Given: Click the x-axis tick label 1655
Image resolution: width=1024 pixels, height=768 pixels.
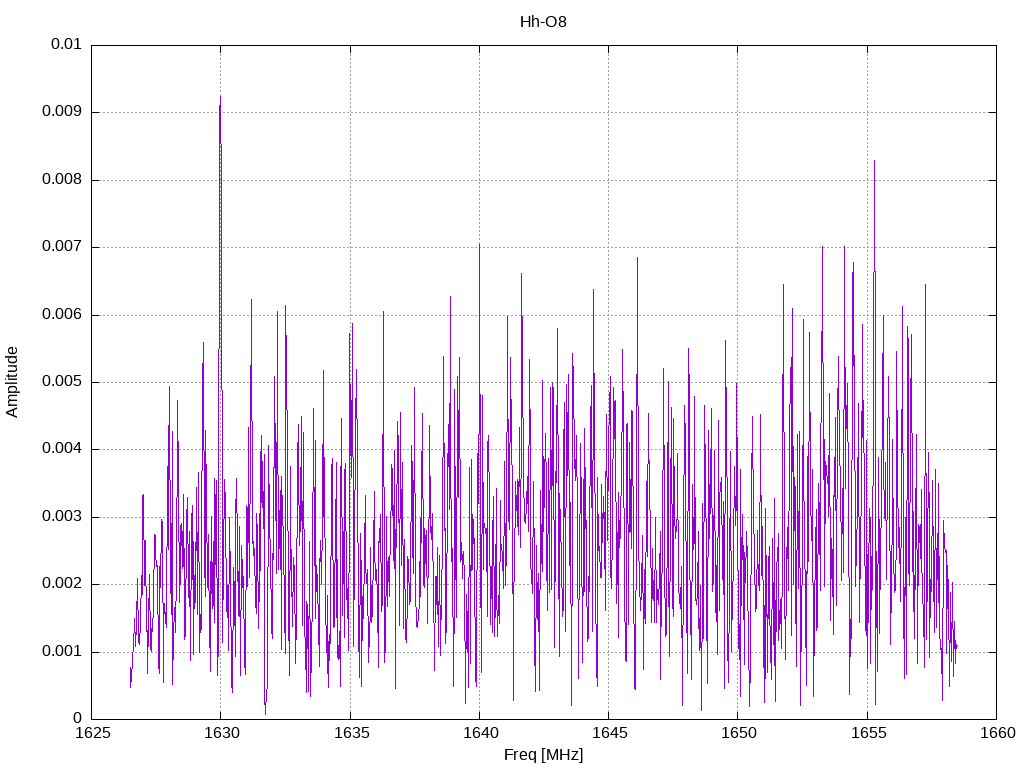Looking at the screenshot, I should (869, 733).
